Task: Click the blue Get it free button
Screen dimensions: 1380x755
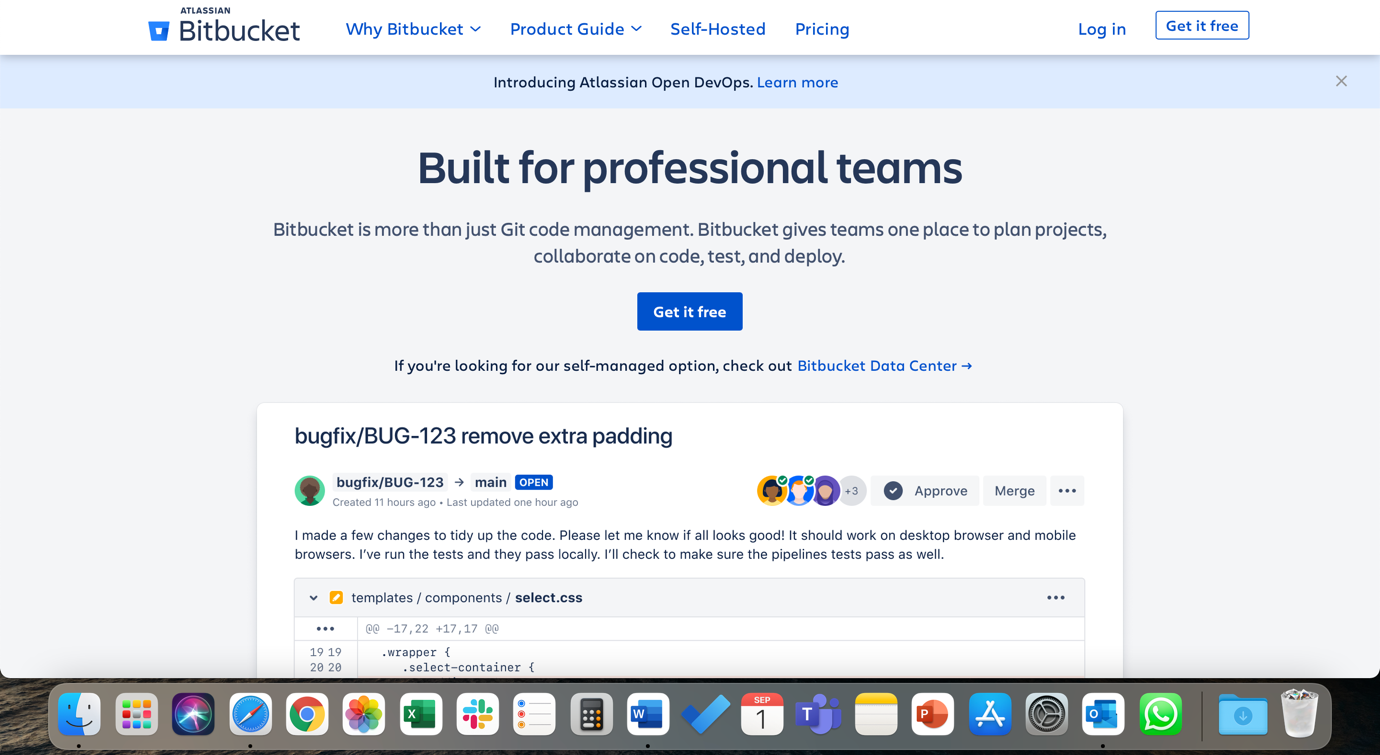Action: pos(690,311)
